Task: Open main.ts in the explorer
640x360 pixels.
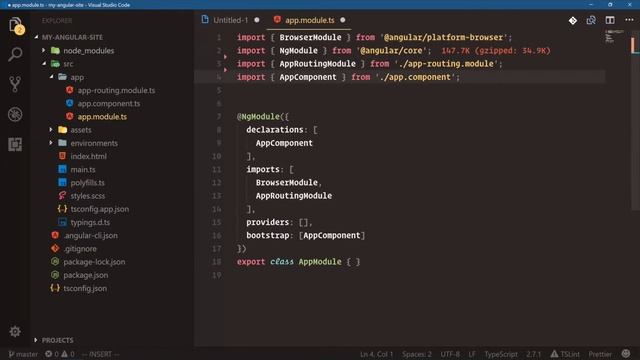Action: tap(83, 169)
